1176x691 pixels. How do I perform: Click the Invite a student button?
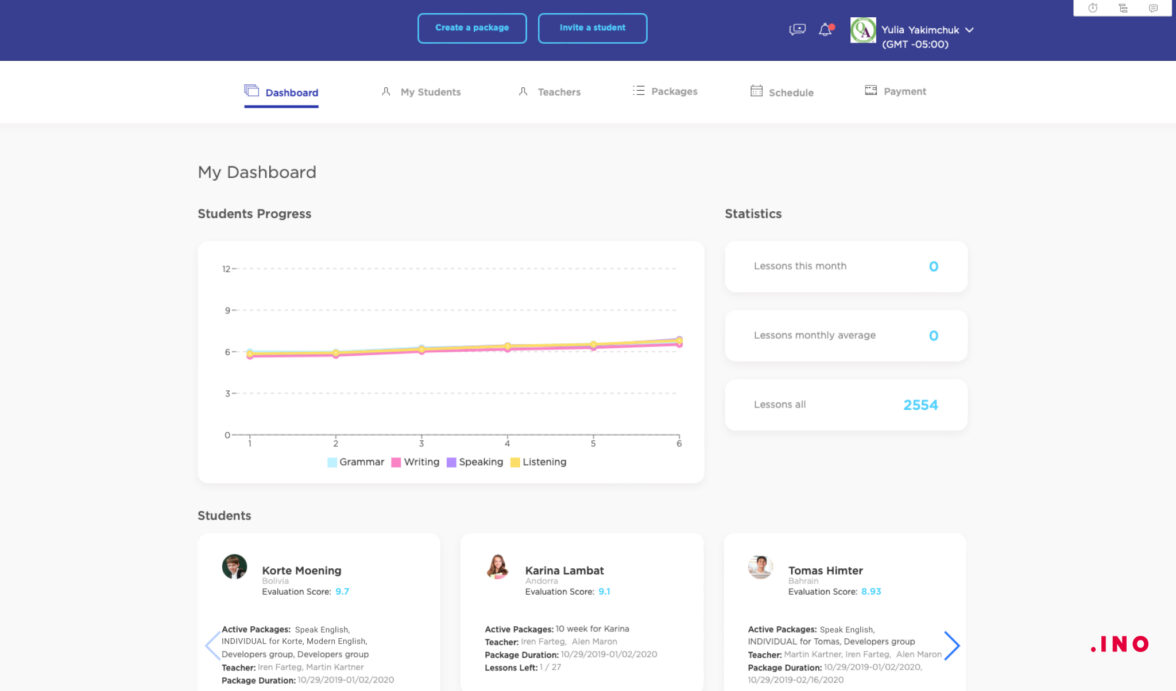coord(592,28)
